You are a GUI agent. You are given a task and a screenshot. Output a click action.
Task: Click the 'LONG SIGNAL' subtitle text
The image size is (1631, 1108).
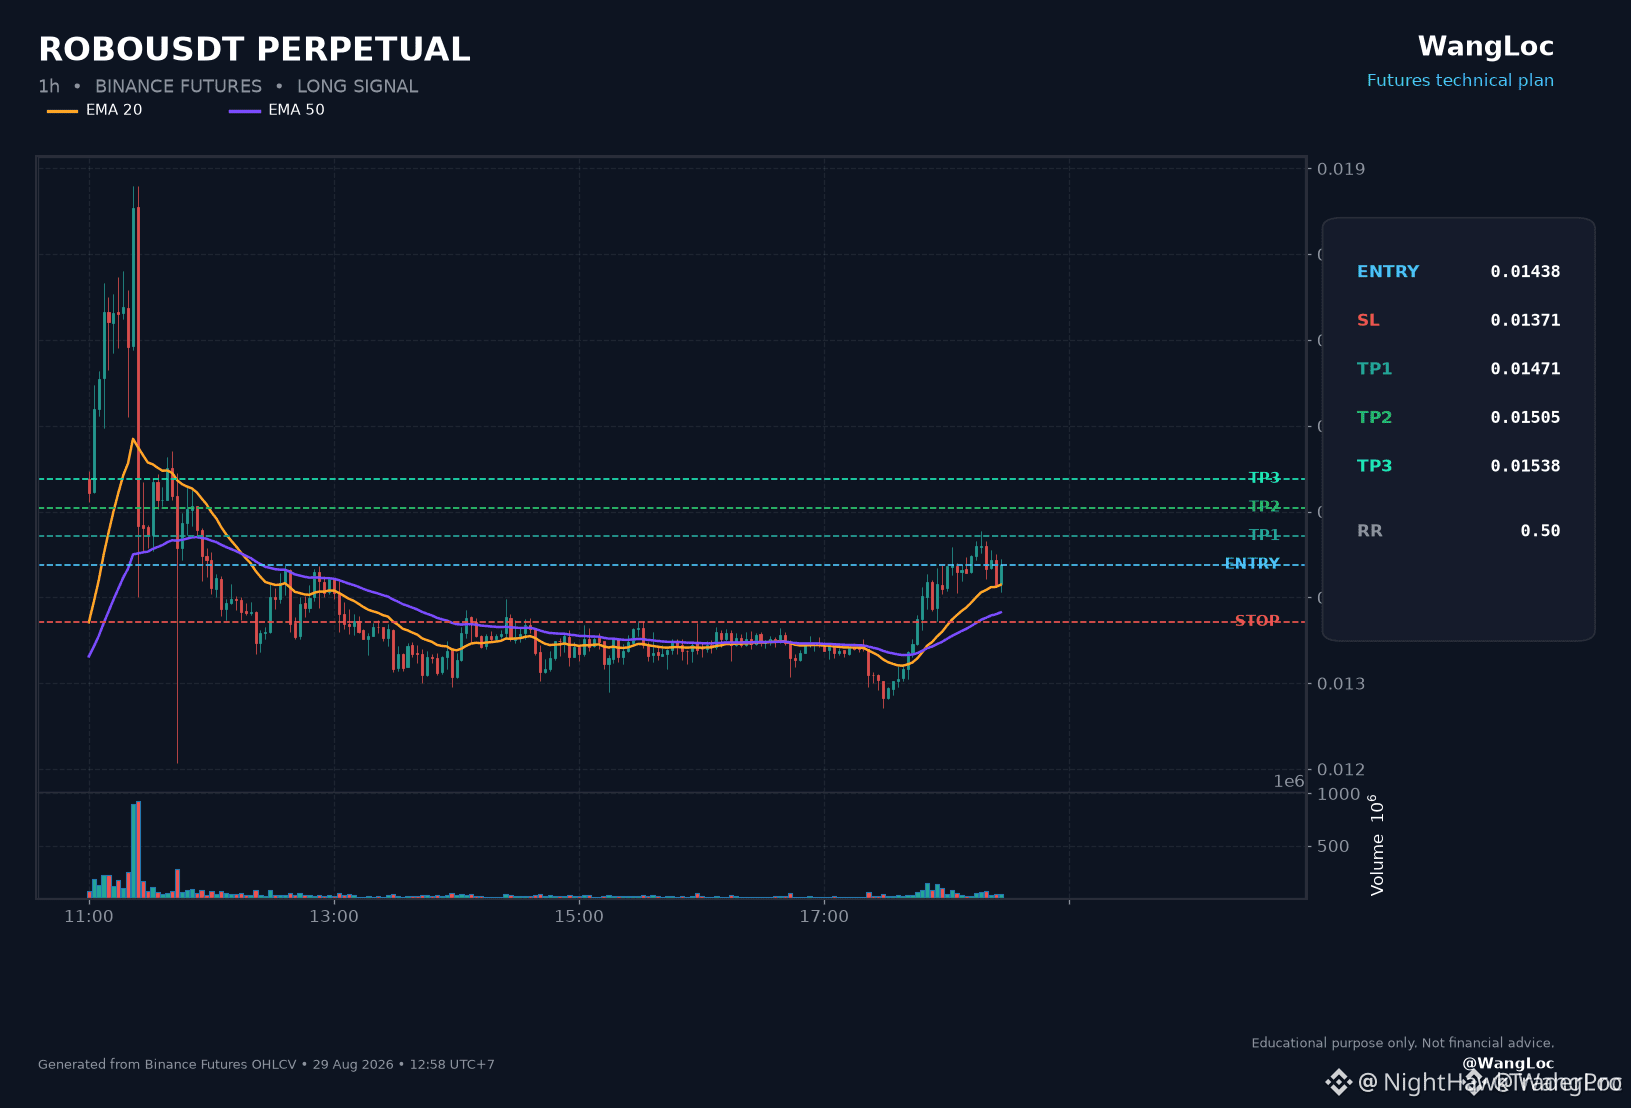pos(358,87)
